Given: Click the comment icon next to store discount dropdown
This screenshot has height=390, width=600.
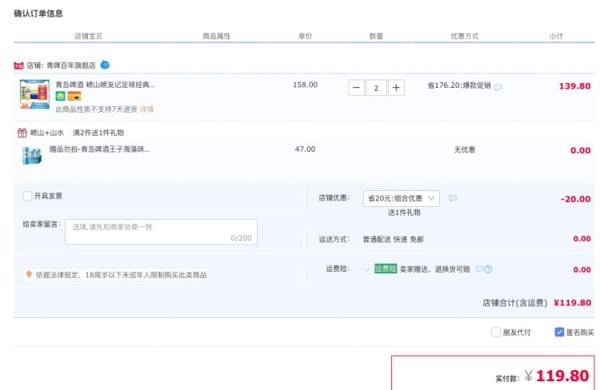Looking at the screenshot, I should 453,198.
